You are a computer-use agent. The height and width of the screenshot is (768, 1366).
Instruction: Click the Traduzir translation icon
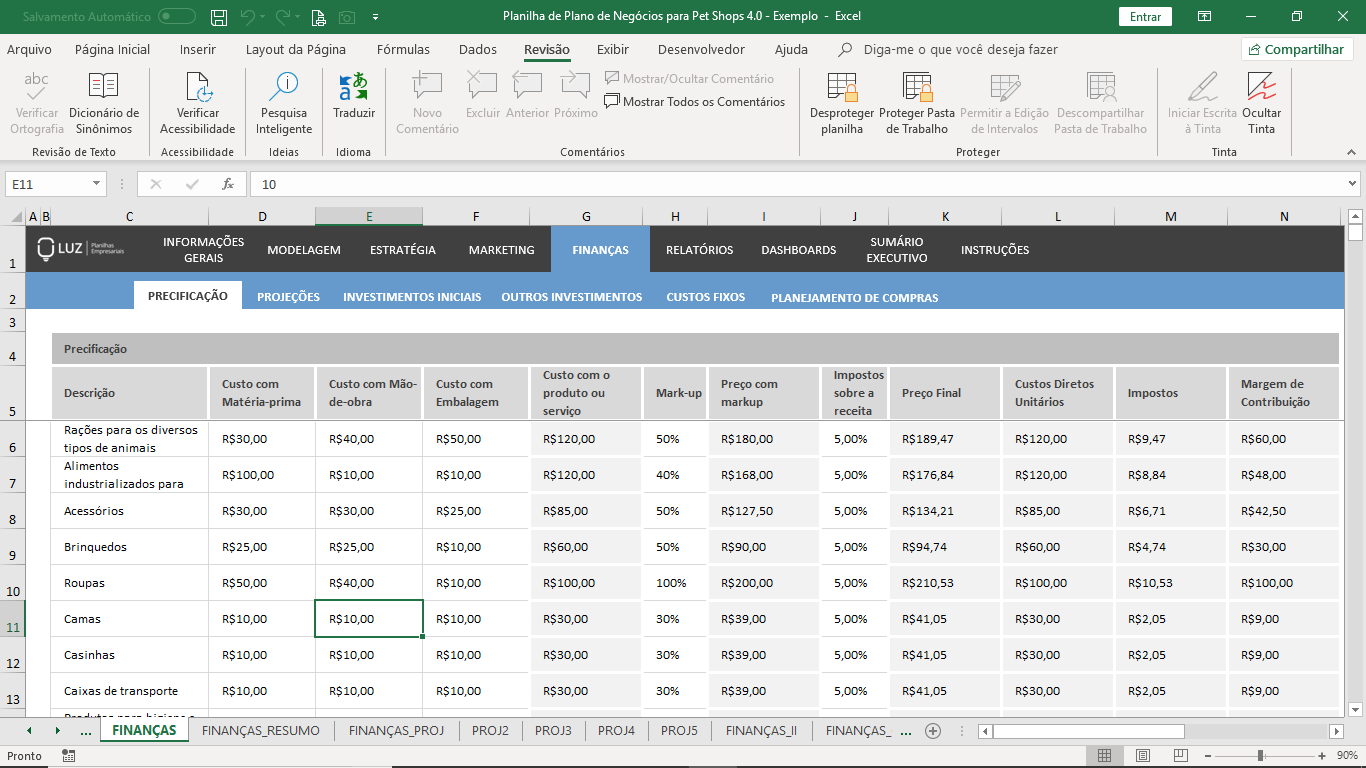click(354, 88)
